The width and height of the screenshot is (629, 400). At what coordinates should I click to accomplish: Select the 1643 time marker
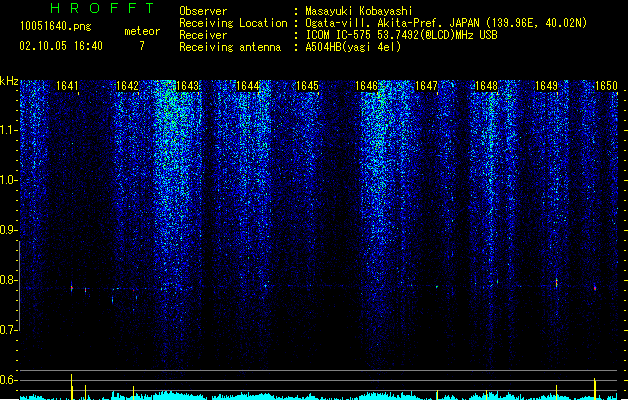tap(187, 86)
